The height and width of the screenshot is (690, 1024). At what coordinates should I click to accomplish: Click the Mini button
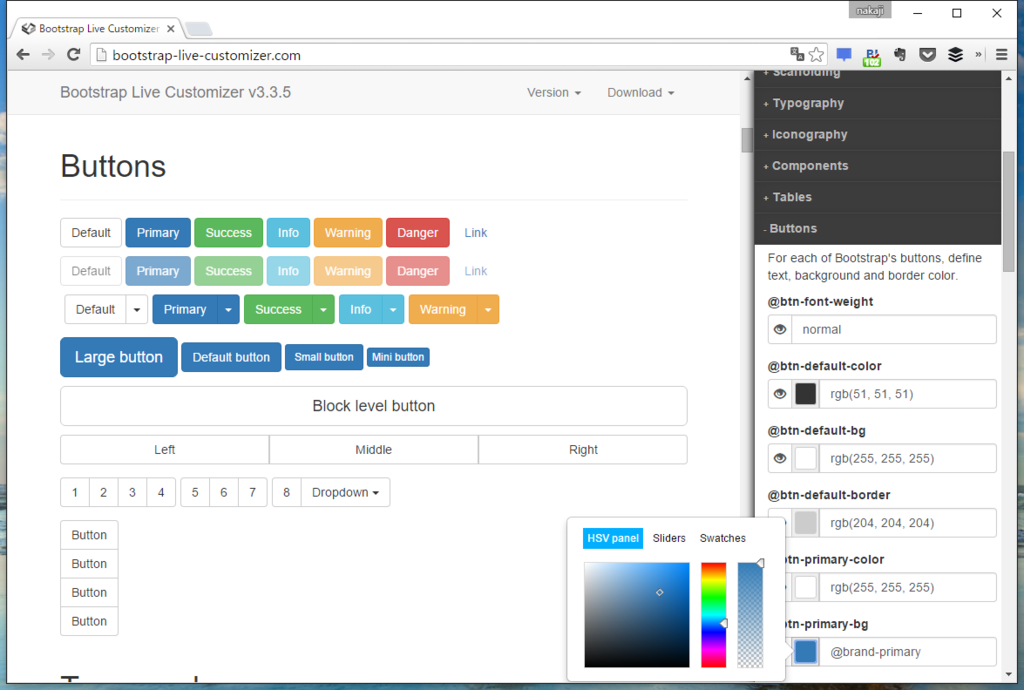click(398, 357)
